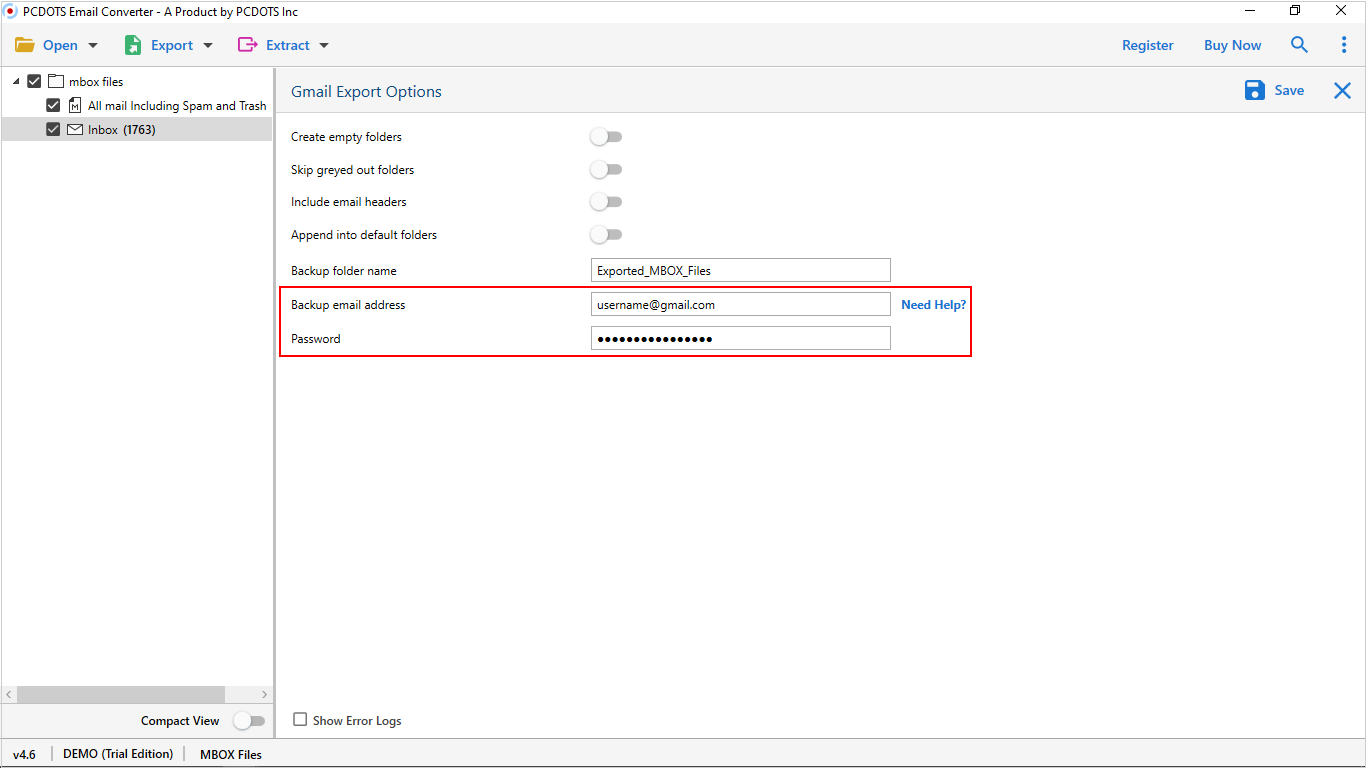Click the Extract icon in the toolbar
The height and width of the screenshot is (768, 1366).
click(x=247, y=45)
